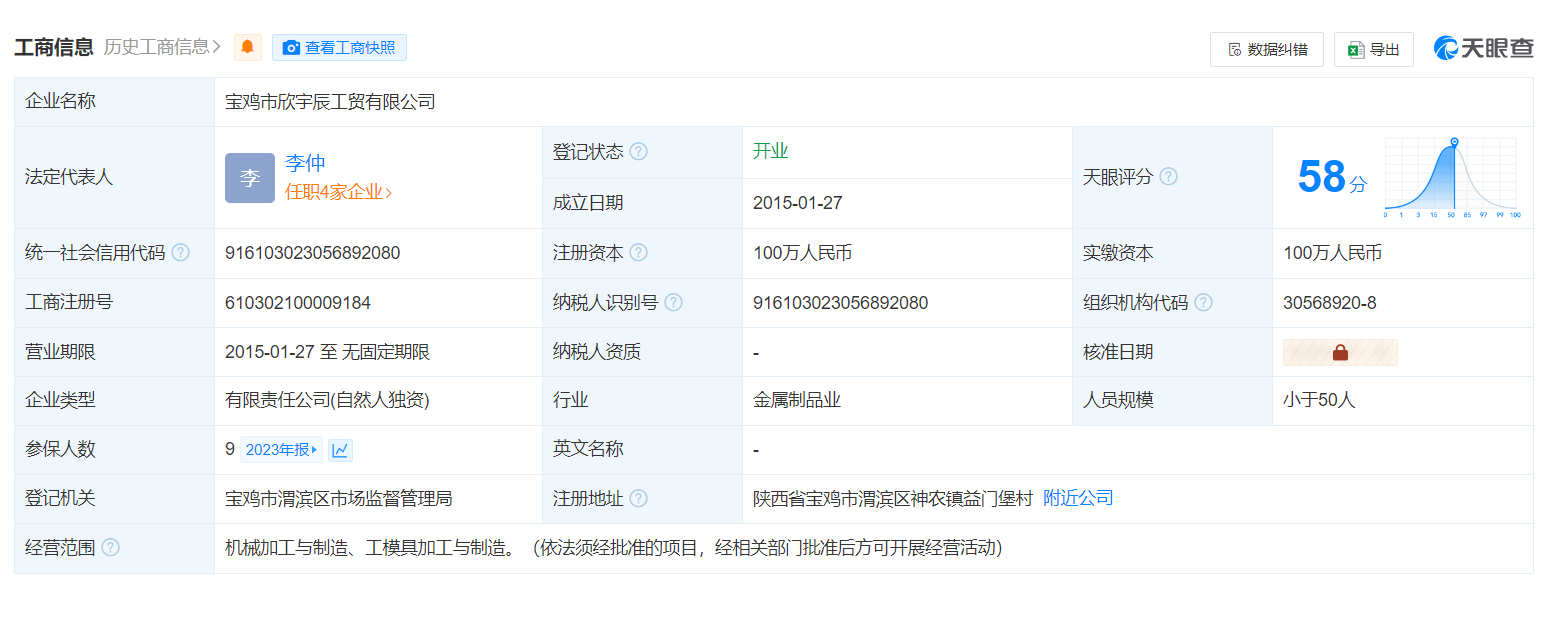Click registration number 610302100009184
Screen dimensions: 1552x625
click(x=298, y=303)
